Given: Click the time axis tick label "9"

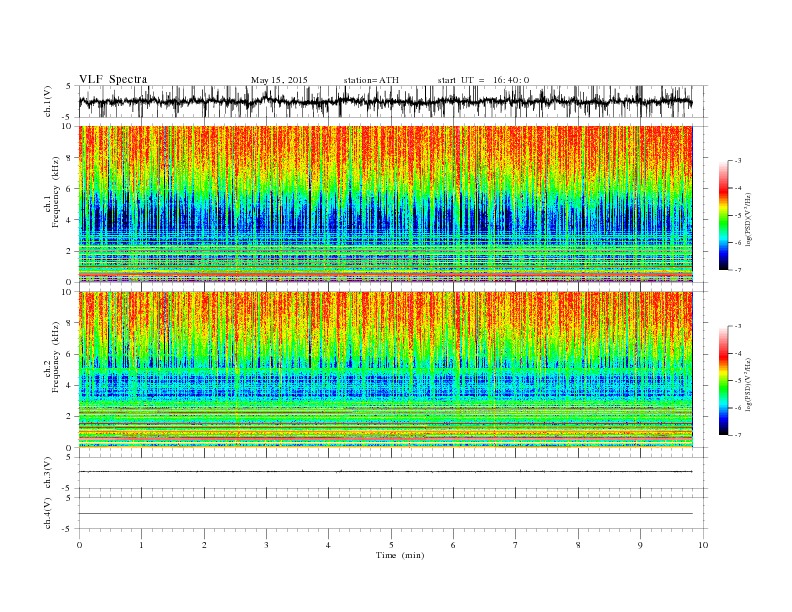Looking at the screenshot, I should pyautogui.click(x=640, y=545).
